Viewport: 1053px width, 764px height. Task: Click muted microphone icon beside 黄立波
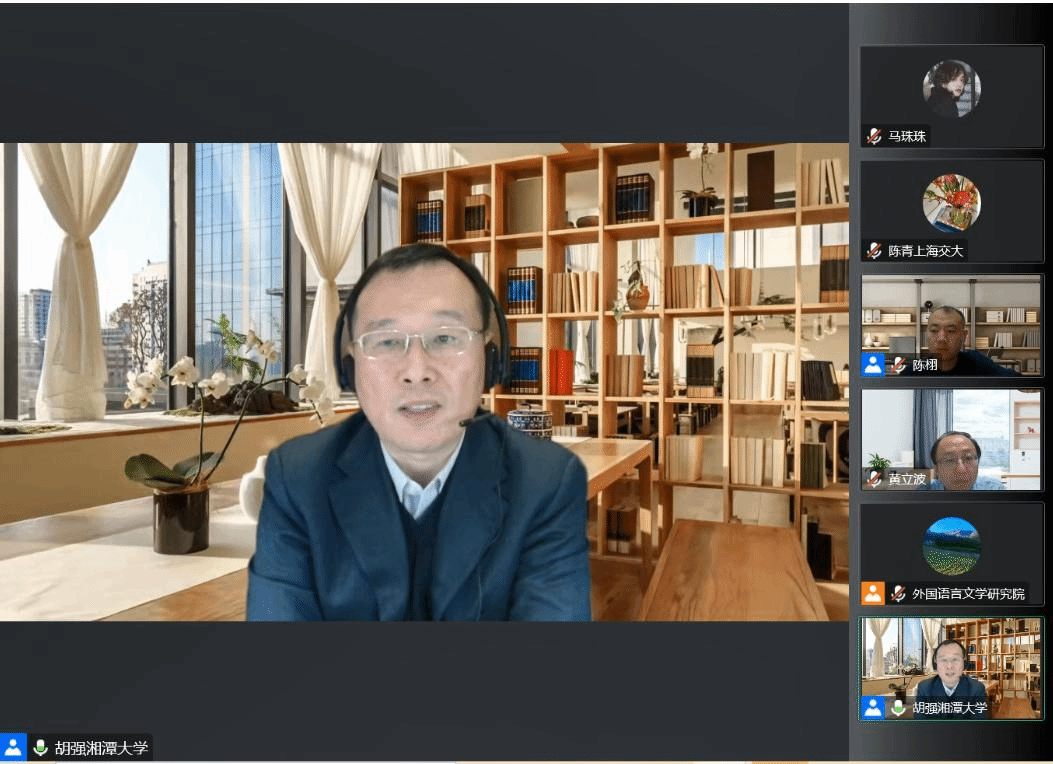click(875, 479)
